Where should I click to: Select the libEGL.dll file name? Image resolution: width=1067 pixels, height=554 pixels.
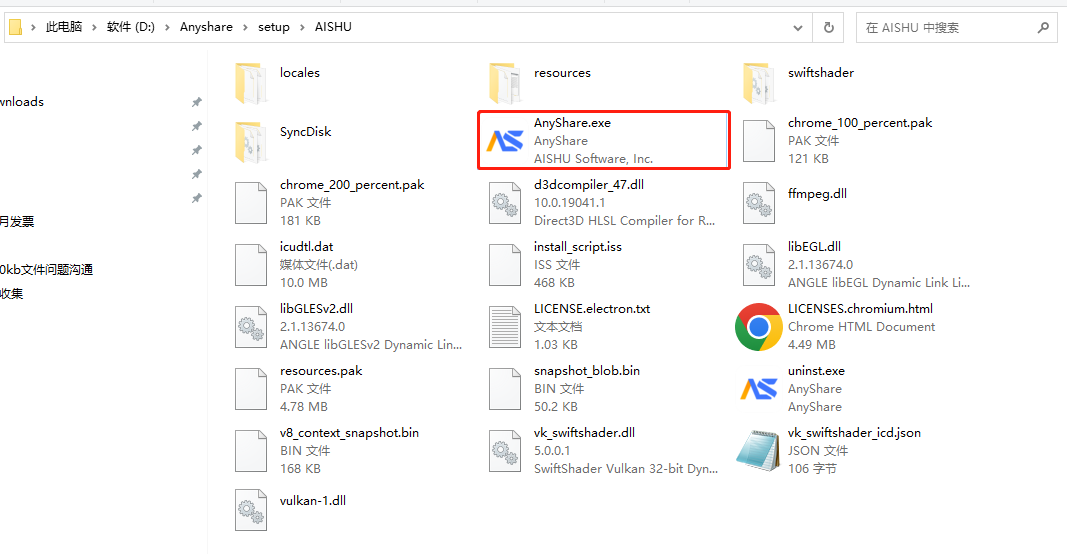point(814,247)
